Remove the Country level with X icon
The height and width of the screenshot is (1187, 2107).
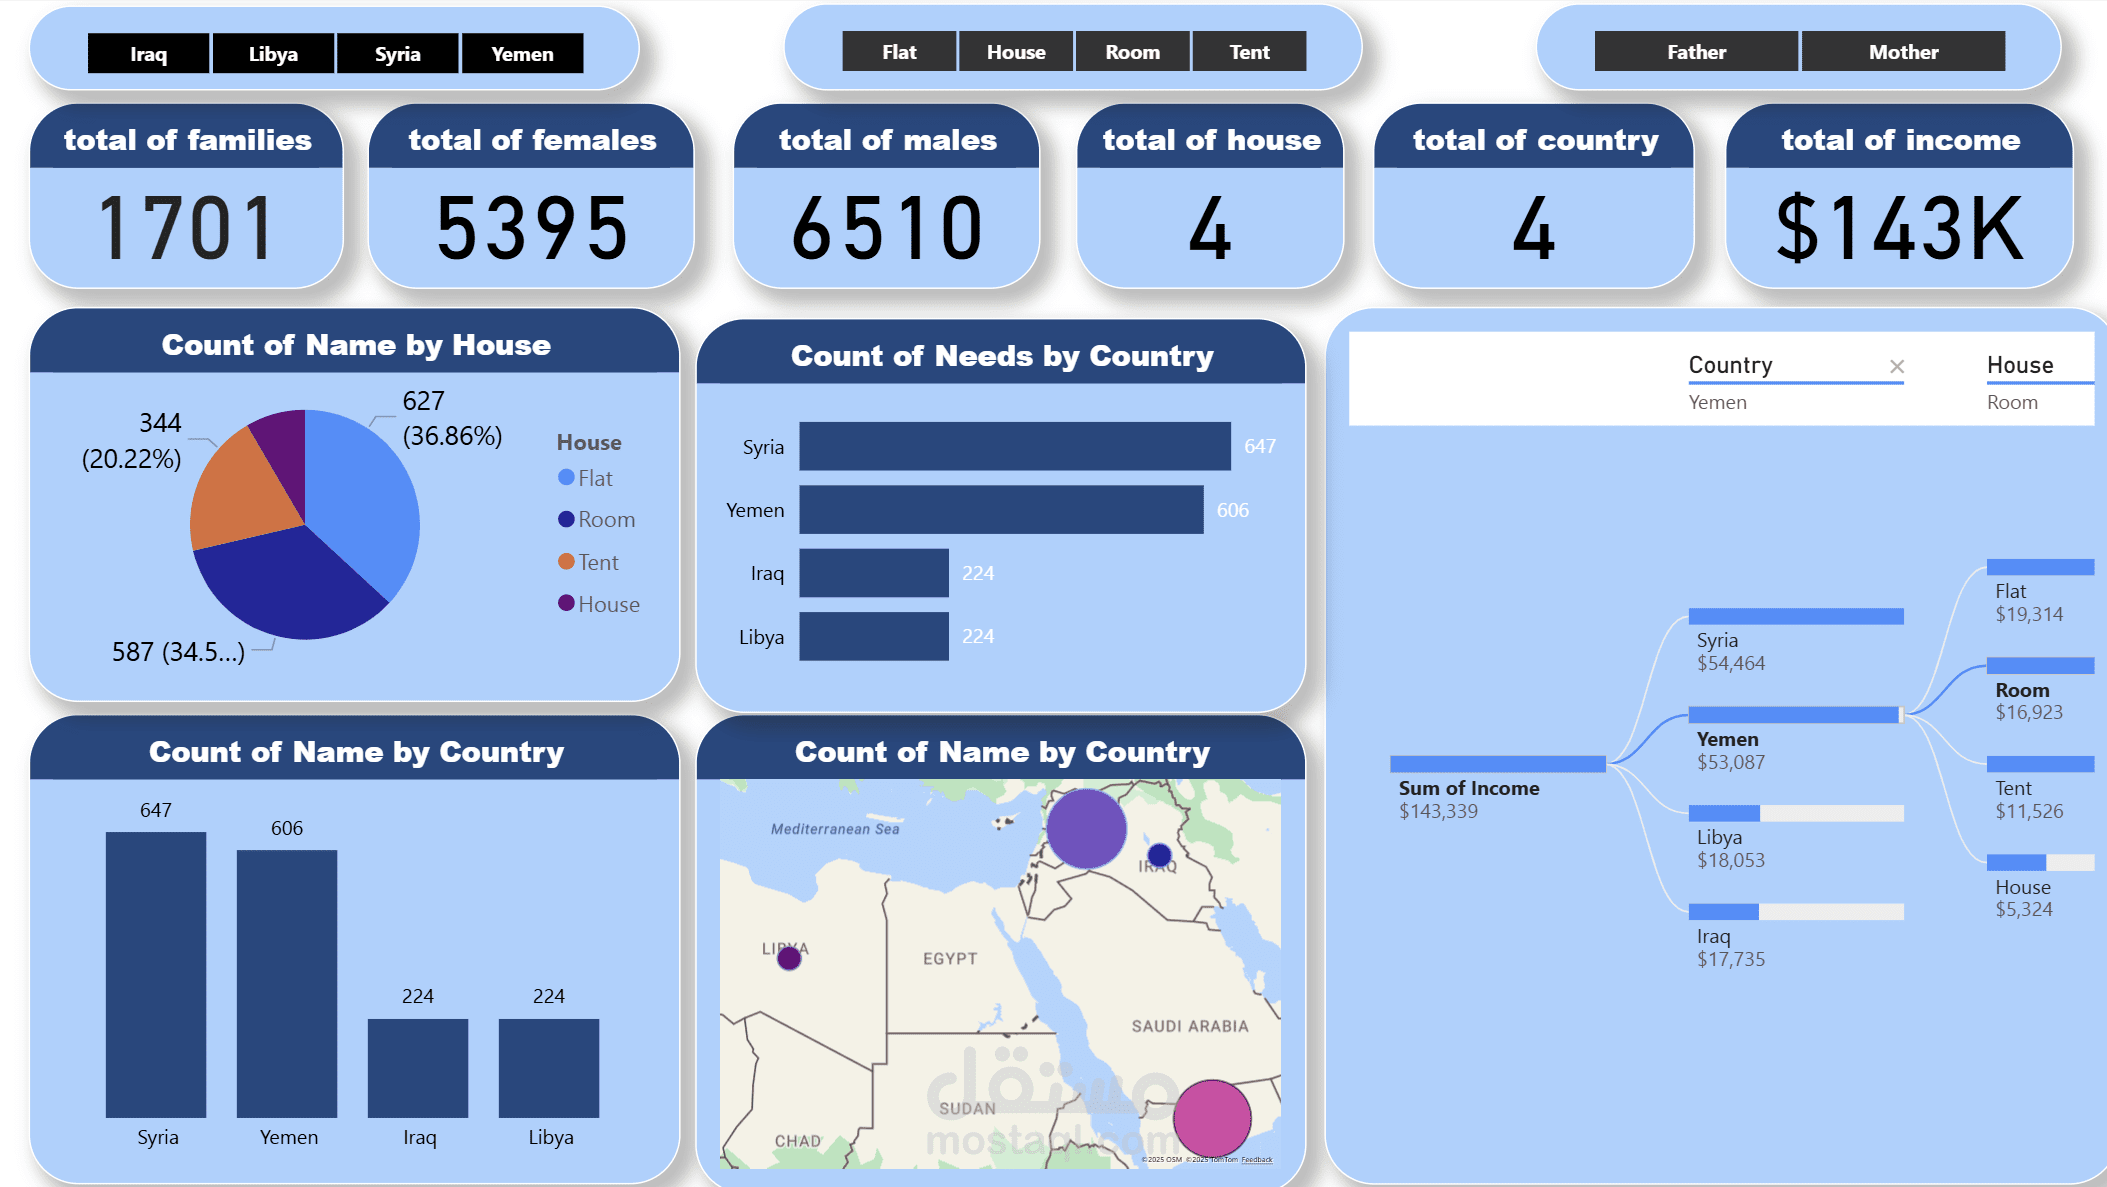coord(1897,366)
